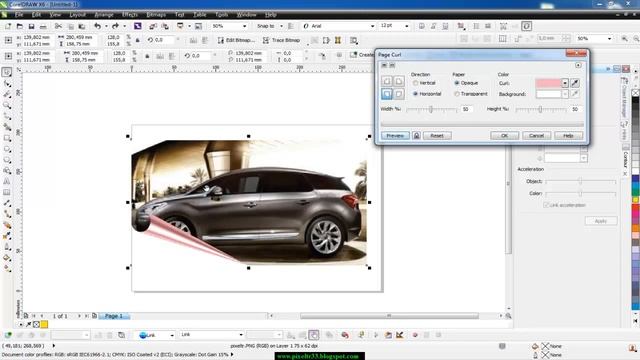This screenshot has width=640, height=360.
Task: Click the horizontal scrollbar thumb
Action: coord(389,316)
